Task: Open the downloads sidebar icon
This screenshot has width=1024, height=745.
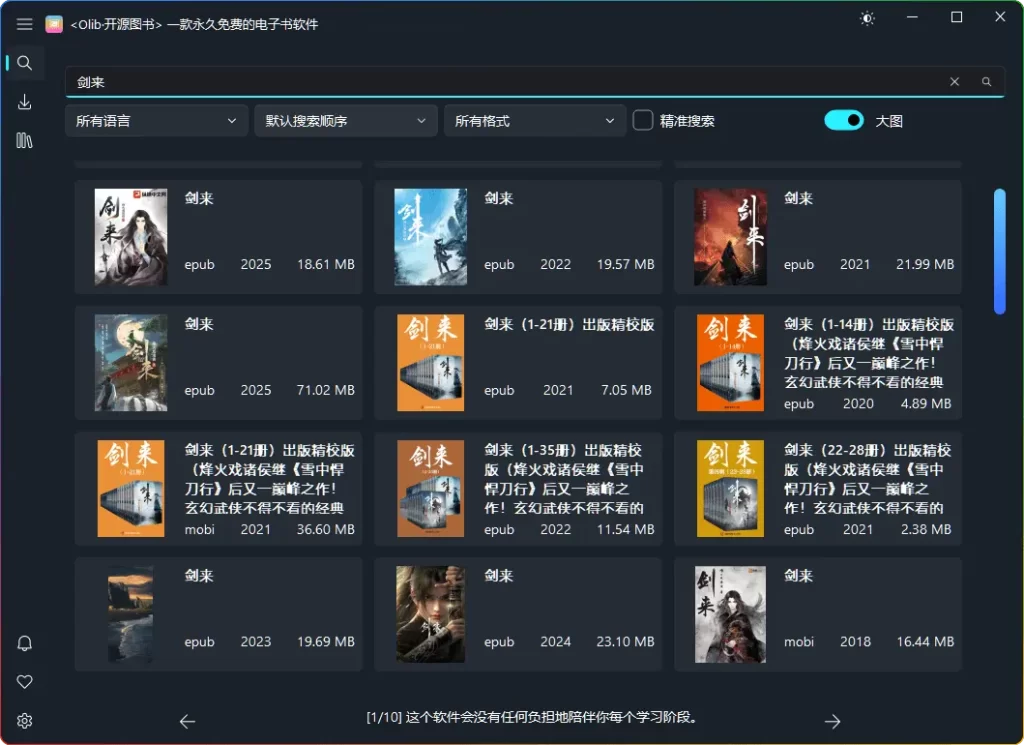Action: pyautogui.click(x=25, y=102)
